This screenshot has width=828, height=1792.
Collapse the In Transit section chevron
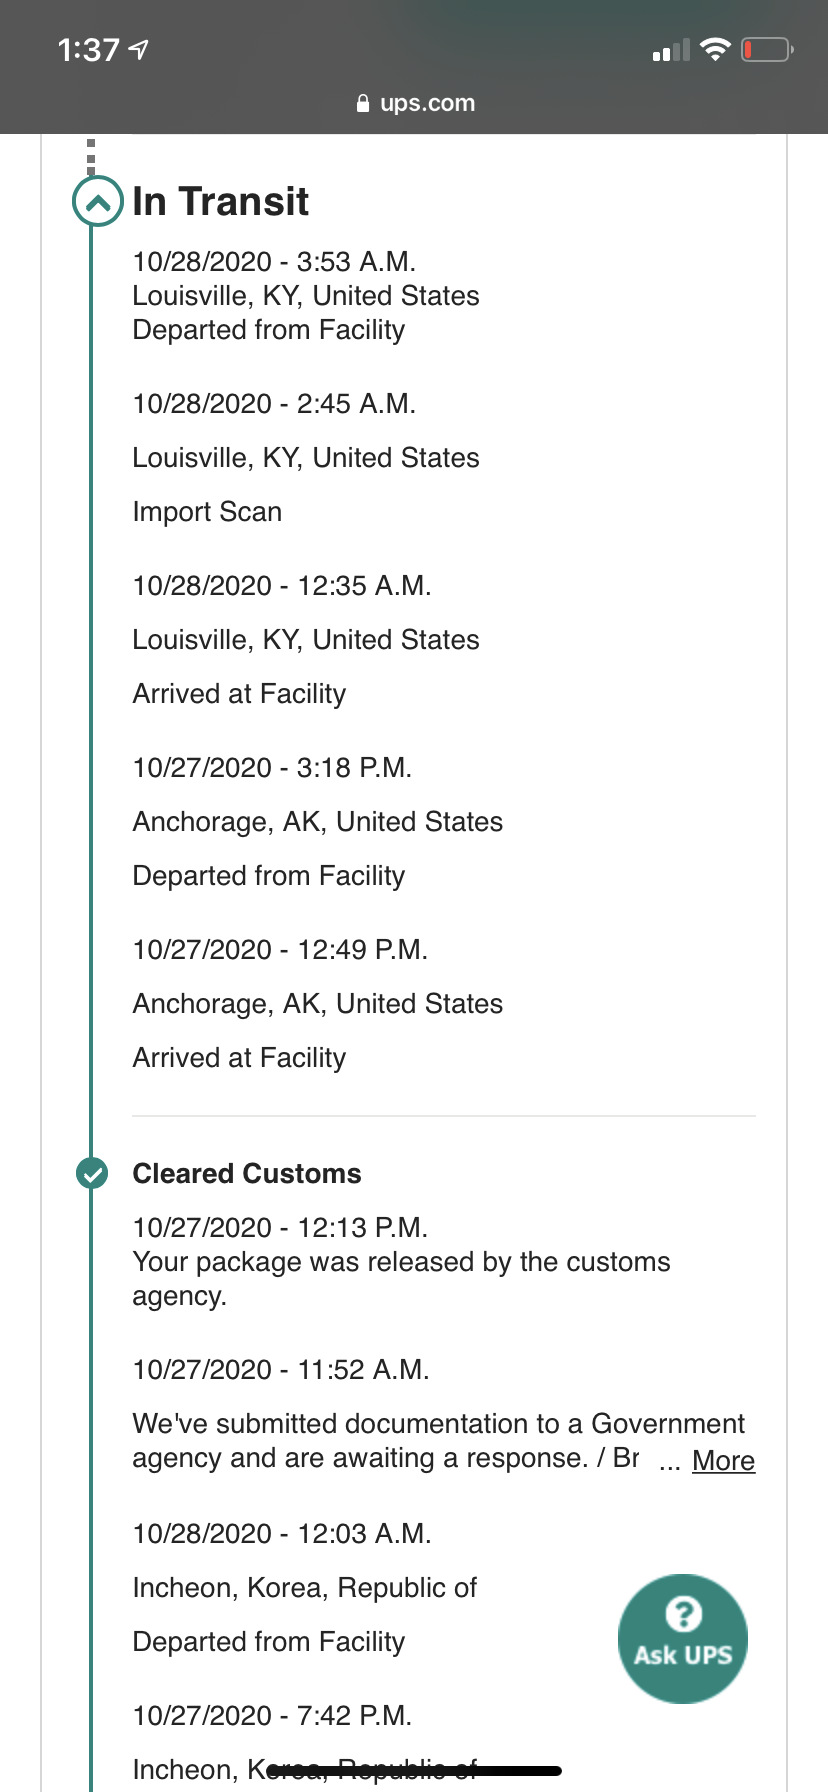coord(97,202)
